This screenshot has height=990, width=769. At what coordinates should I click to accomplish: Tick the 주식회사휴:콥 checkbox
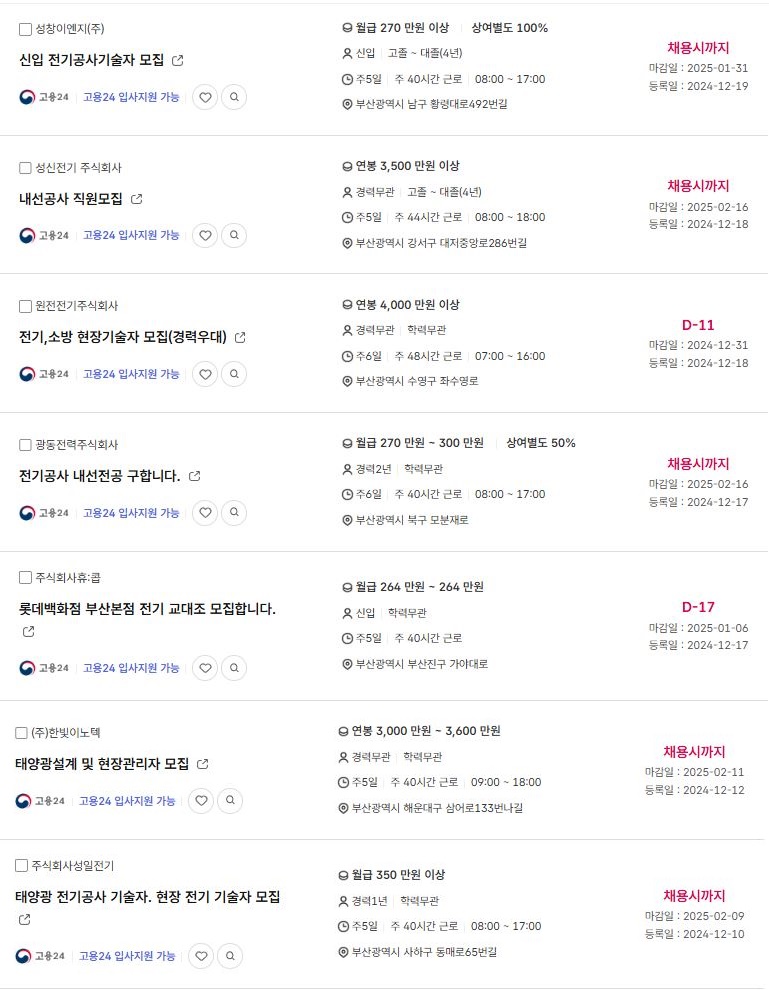pyautogui.click(x=25, y=577)
